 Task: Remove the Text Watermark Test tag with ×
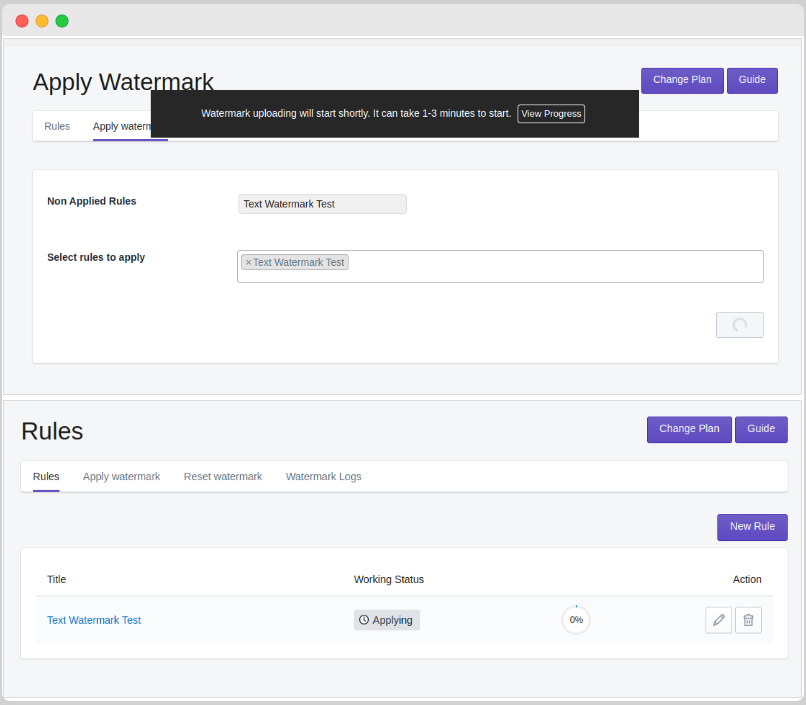248,263
